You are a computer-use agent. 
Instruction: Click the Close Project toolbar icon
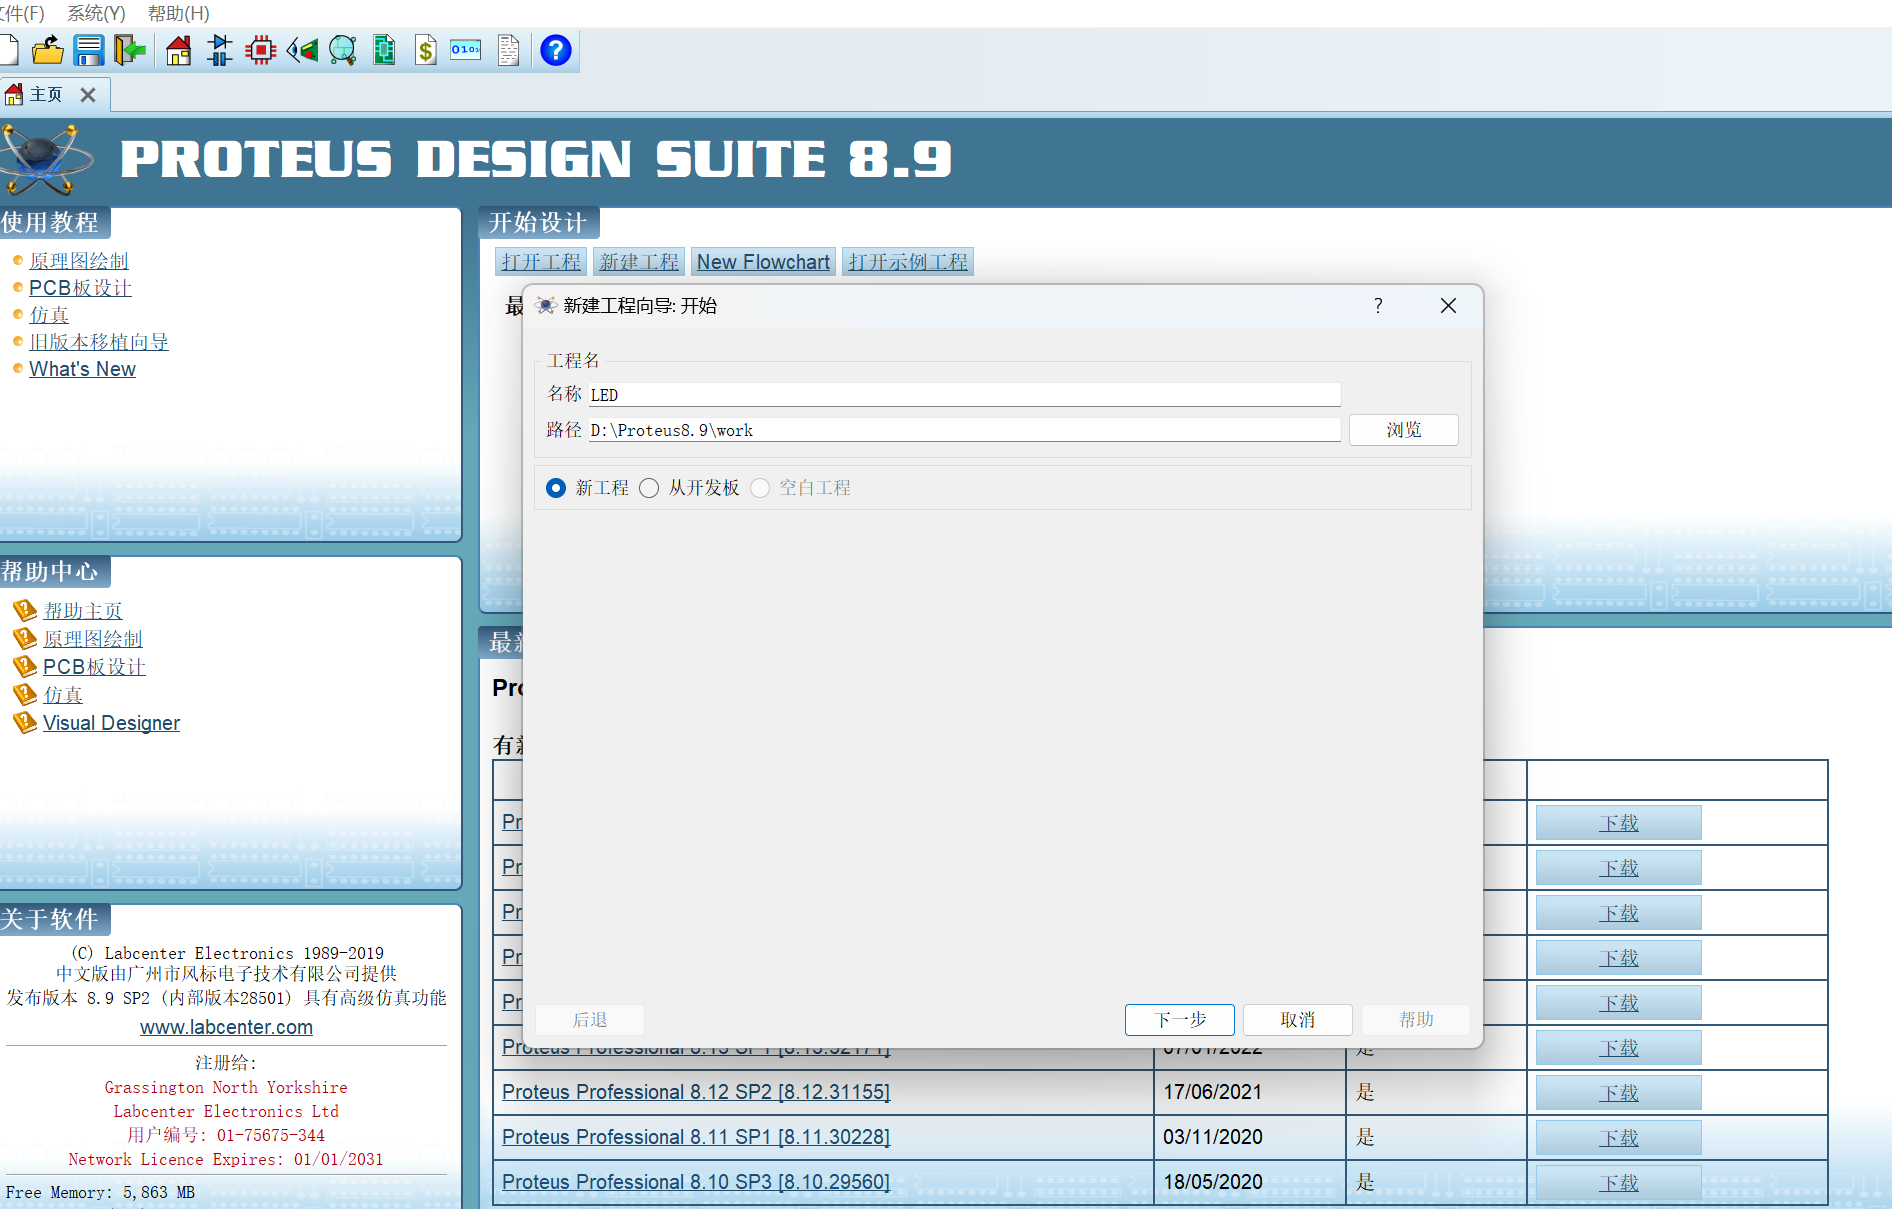[130, 50]
